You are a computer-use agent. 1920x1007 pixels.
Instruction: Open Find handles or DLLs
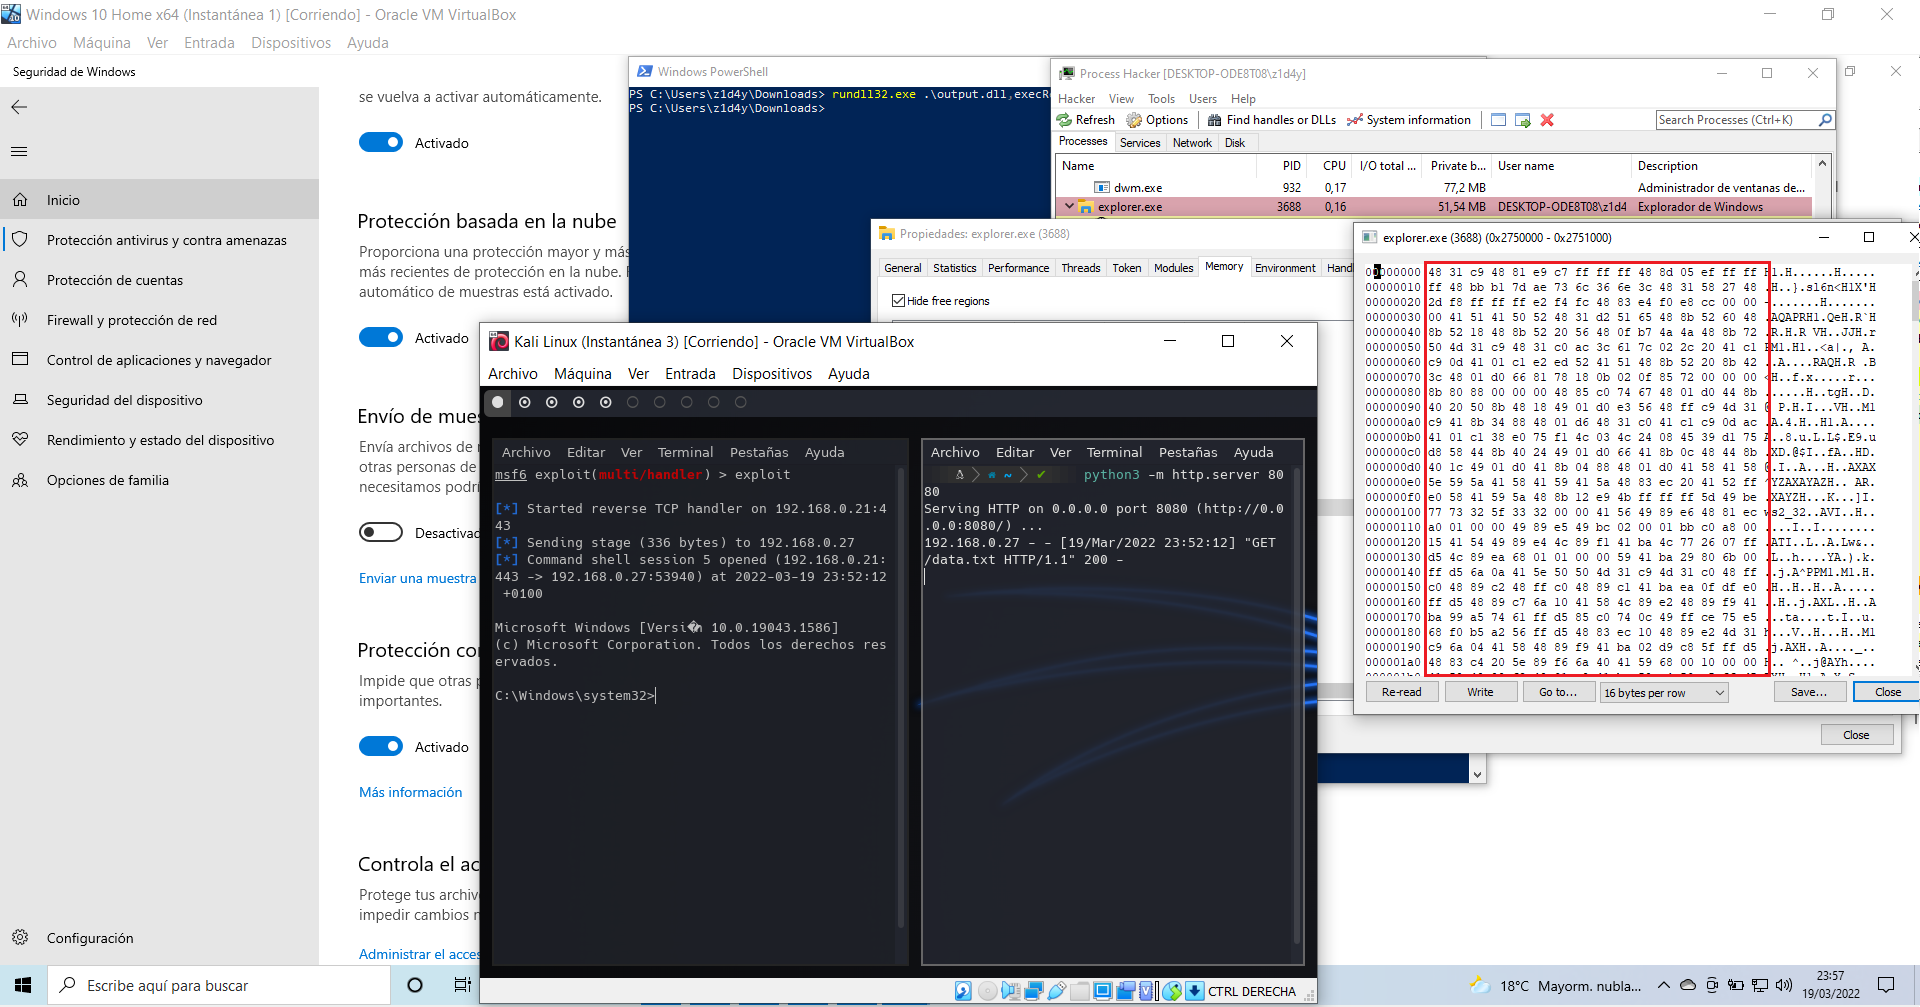[1271, 120]
